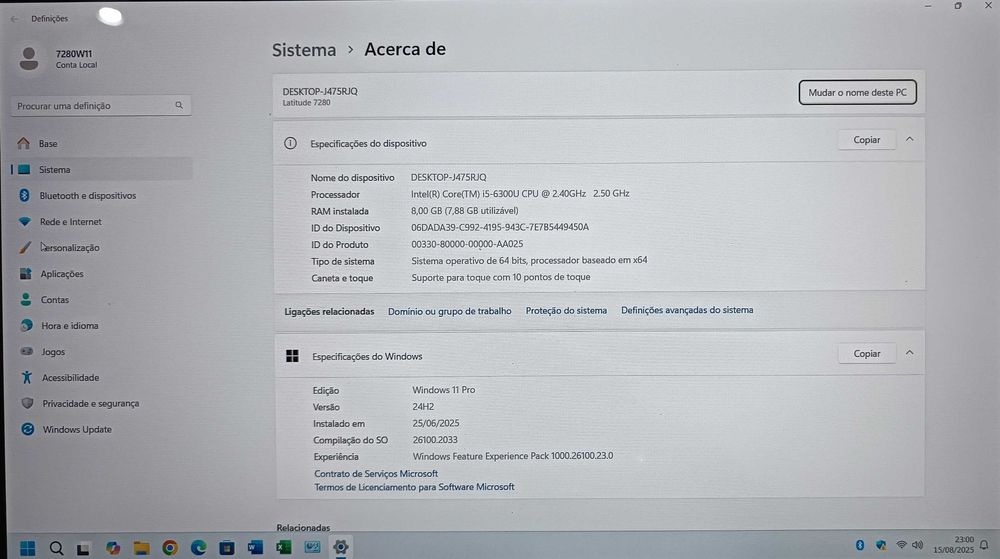Copy device specifications with Copiar
The width and height of the screenshot is (1000, 559).
(x=867, y=140)
